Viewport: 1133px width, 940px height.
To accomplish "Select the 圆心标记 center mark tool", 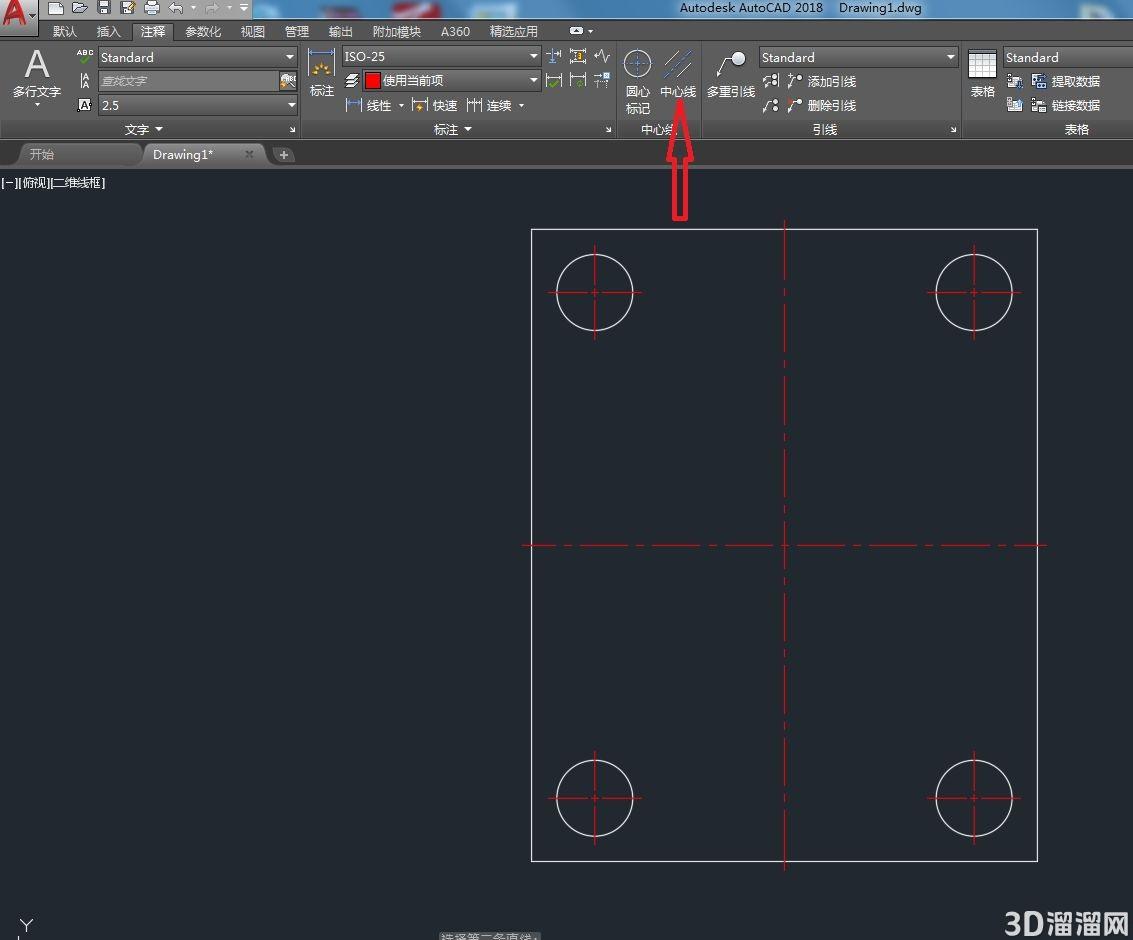I will [x=637, y=82].
